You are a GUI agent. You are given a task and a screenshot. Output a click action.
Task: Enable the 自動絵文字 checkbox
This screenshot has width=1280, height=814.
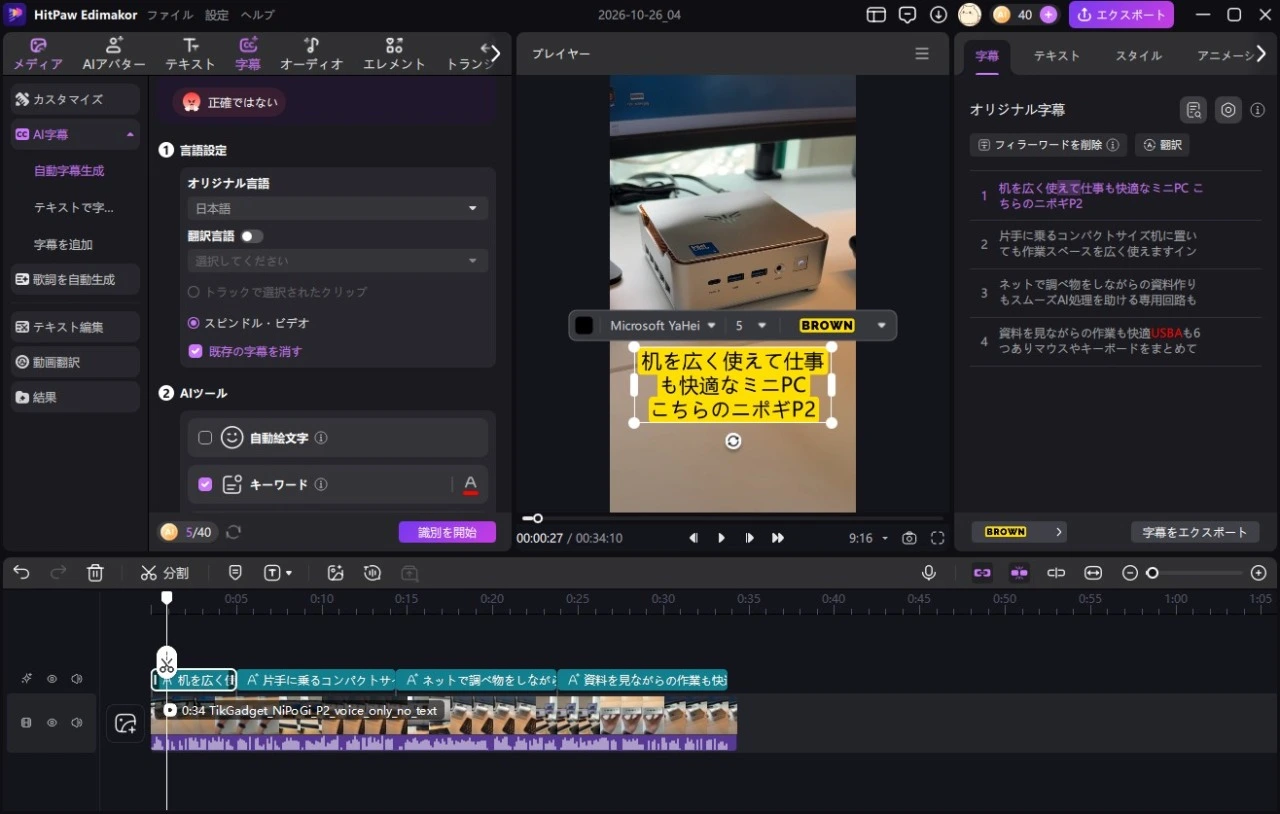click(205, 437)
